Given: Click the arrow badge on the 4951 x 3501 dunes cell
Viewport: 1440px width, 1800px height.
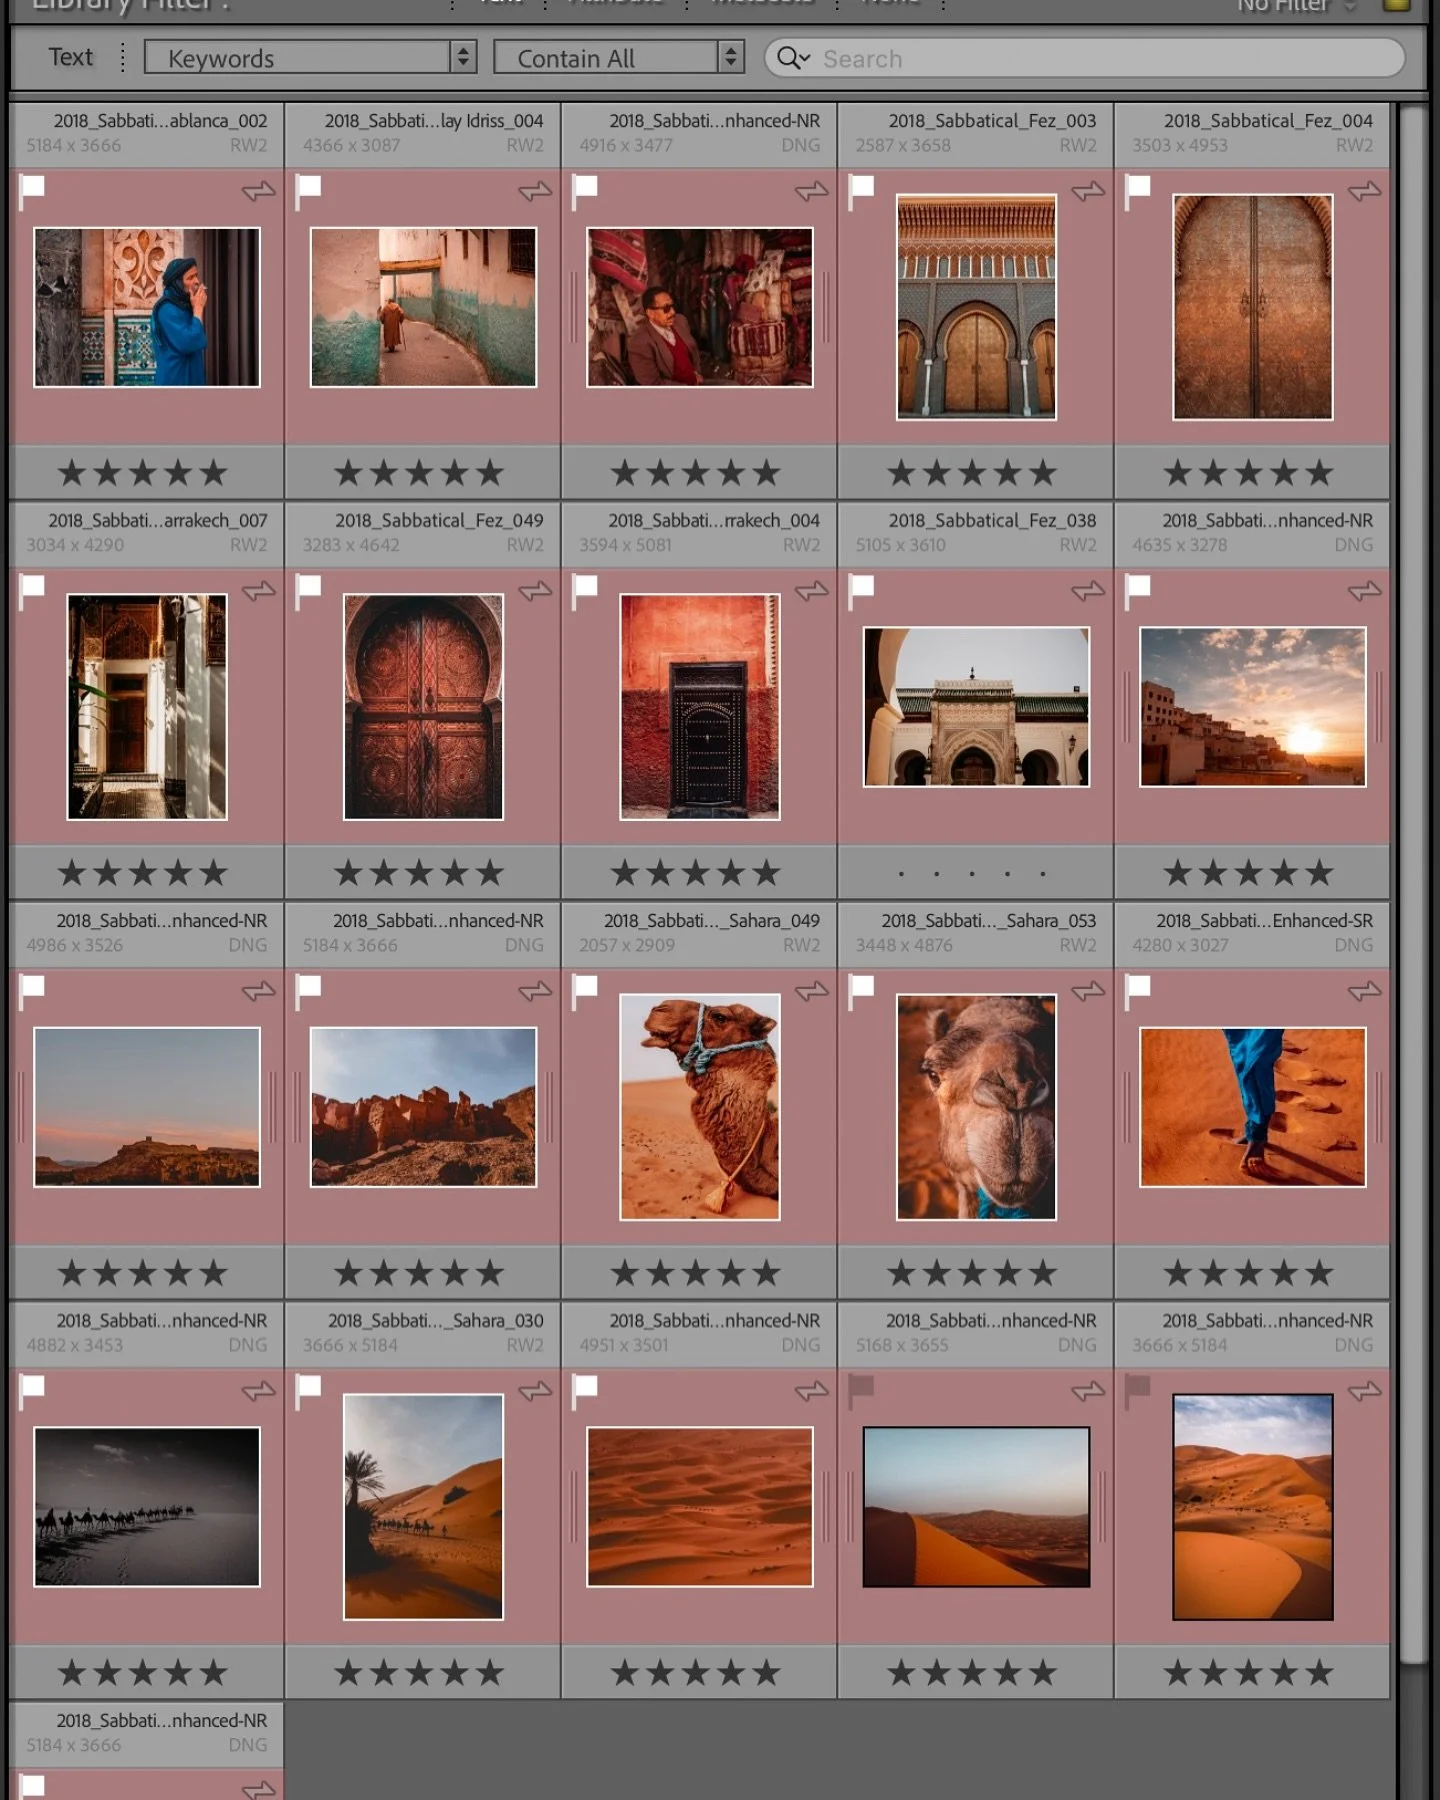Looking at the screenshot, I should 812,1391.
